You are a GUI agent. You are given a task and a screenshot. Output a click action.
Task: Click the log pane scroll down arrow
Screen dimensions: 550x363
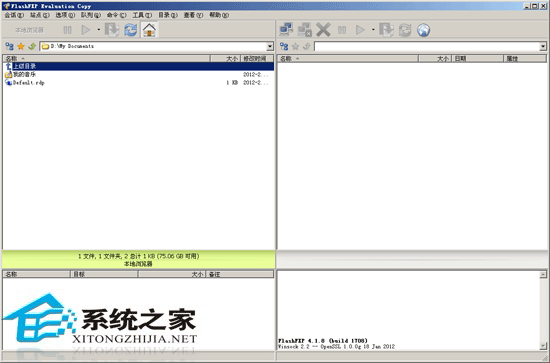tap(543, 346)
